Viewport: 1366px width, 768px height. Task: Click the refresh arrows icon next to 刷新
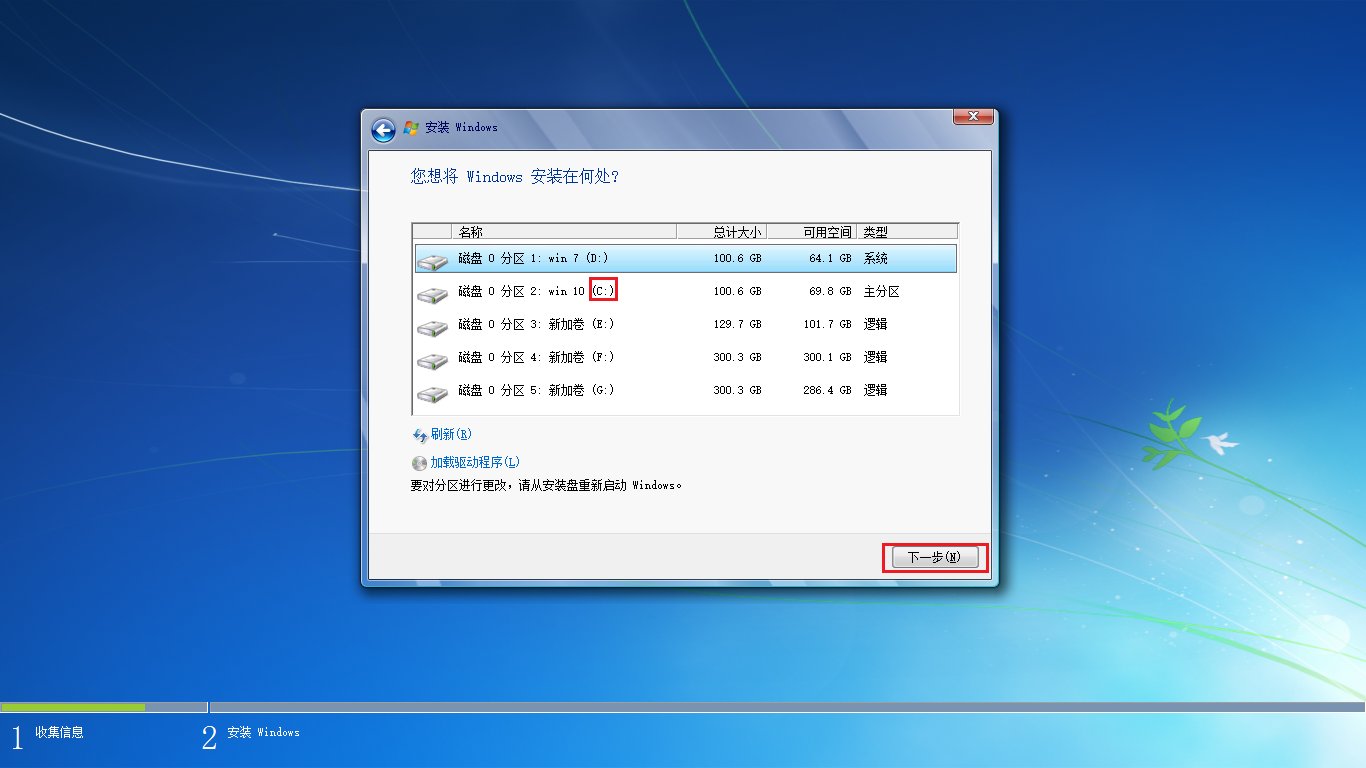tap(420, 434)
